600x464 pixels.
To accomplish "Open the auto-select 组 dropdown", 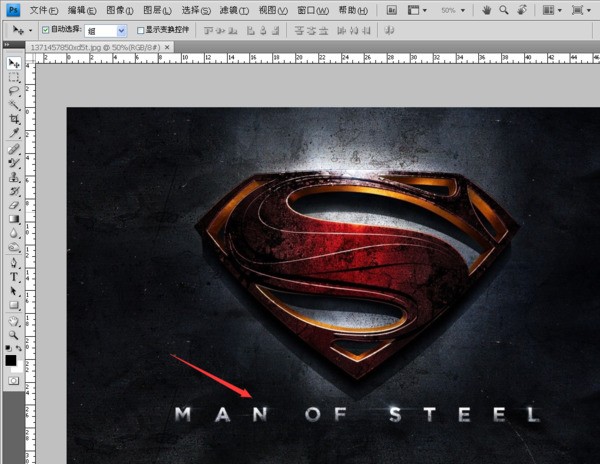I will point(106,31).
